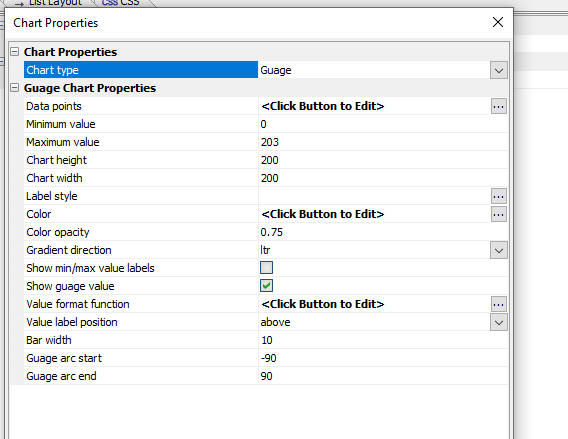This screenshot has height=439, width=568.
Task: Open Value format function ellipsis button
Action: click(498, 304)
